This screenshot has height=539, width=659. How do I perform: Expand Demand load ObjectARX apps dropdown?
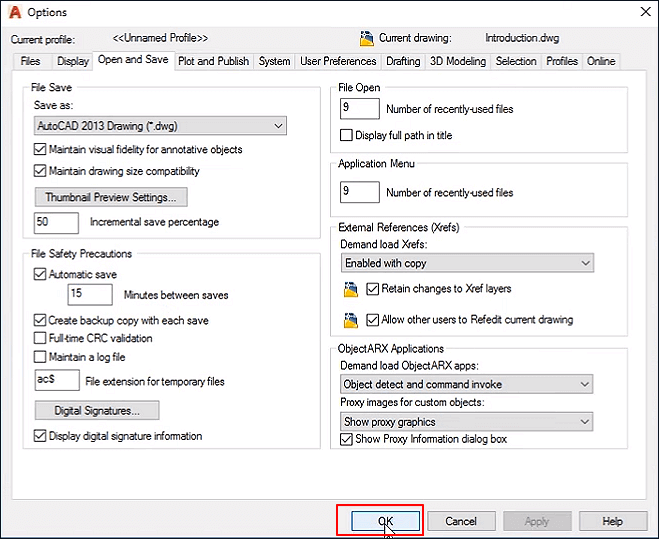click(466, 384)
